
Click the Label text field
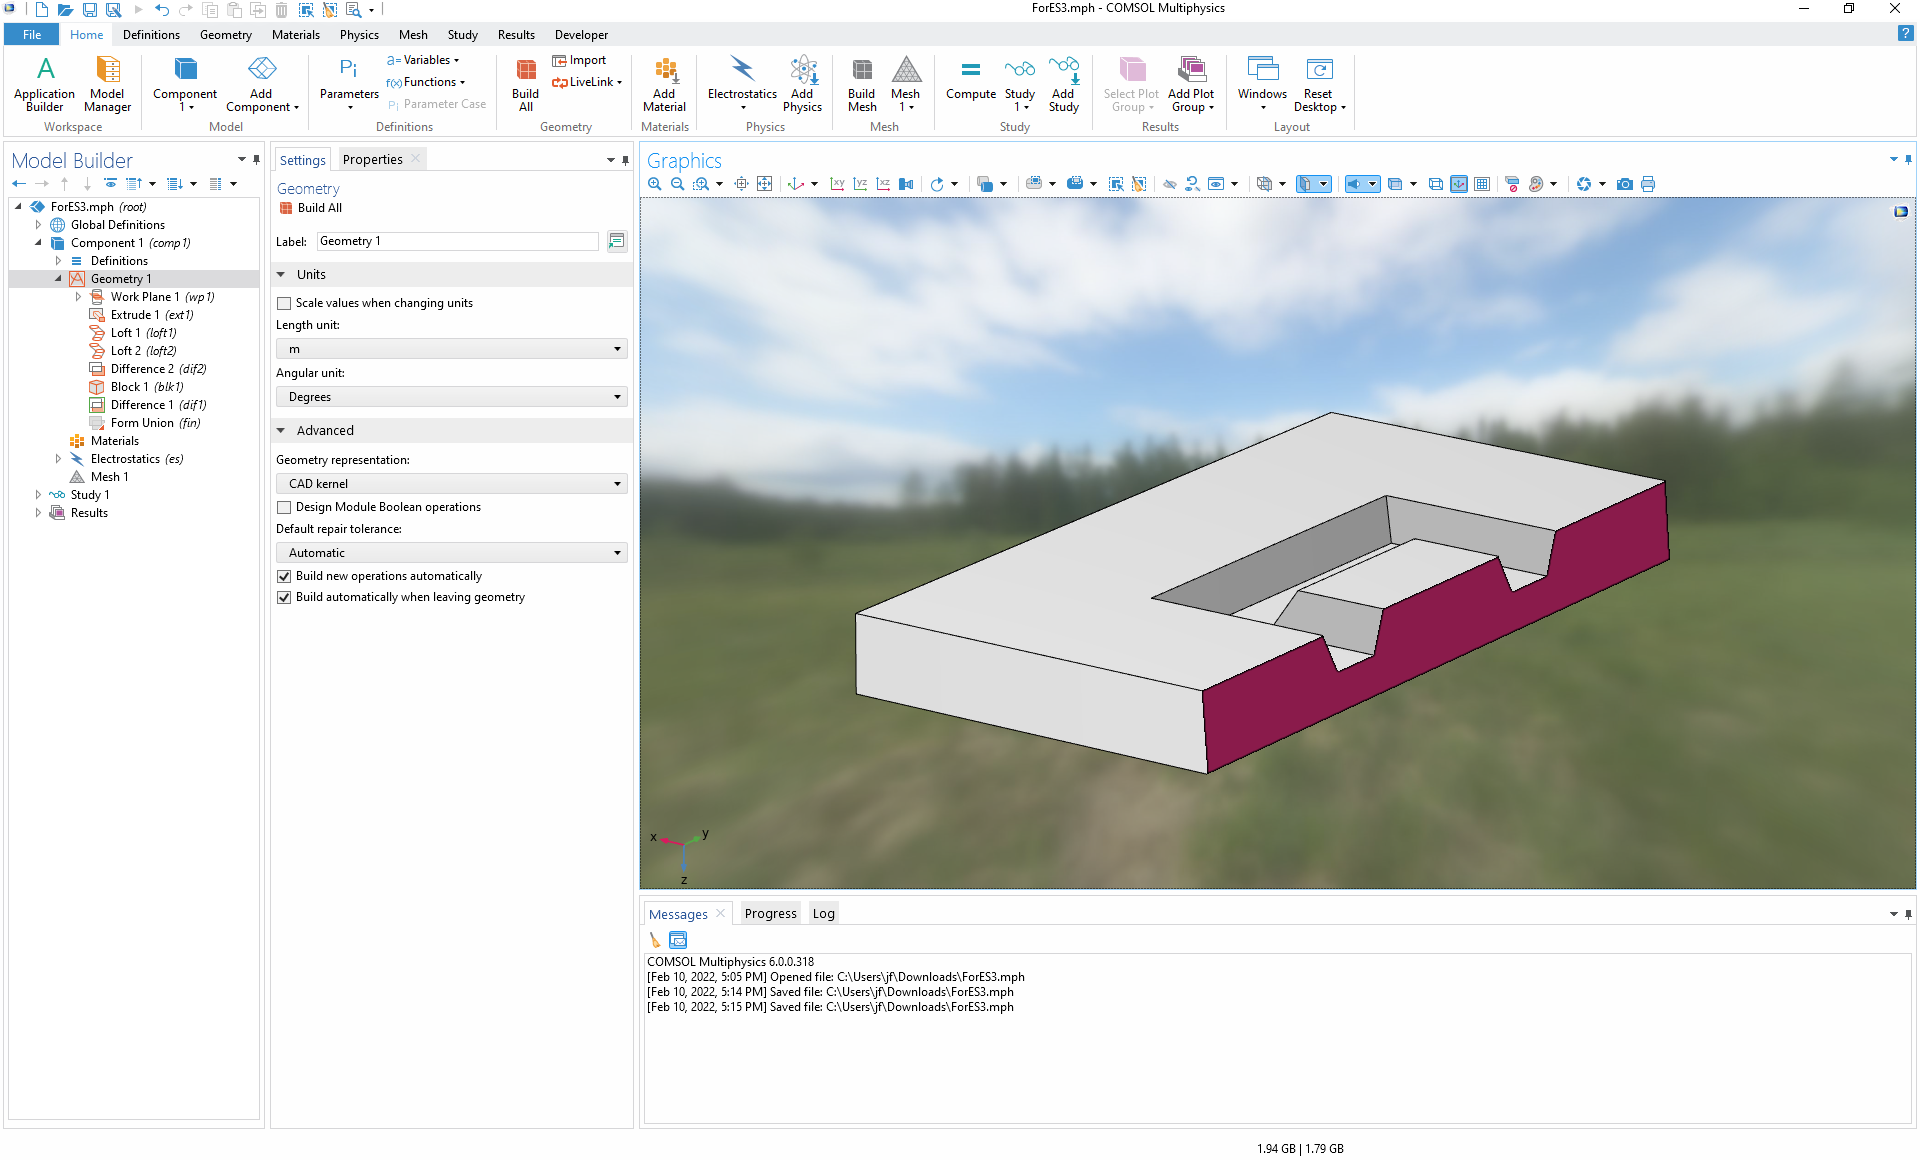pyautogui.click(x=457, y=241)
